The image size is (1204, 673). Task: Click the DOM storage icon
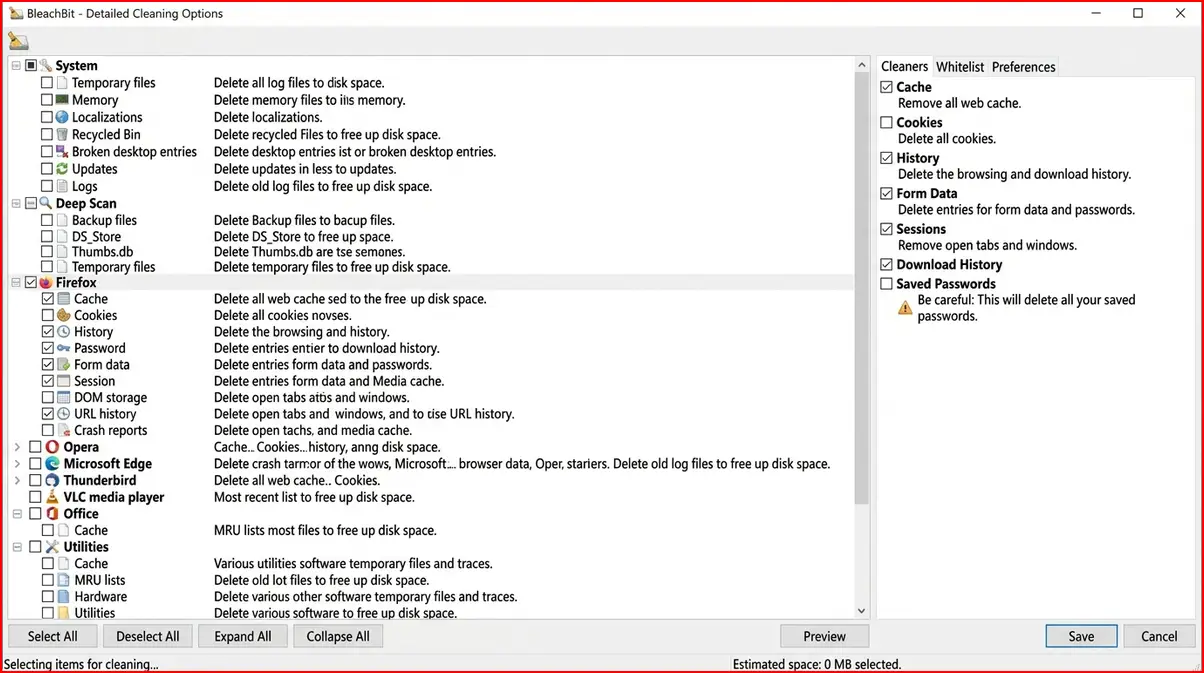pyautogui.click(x=64, y=398)
